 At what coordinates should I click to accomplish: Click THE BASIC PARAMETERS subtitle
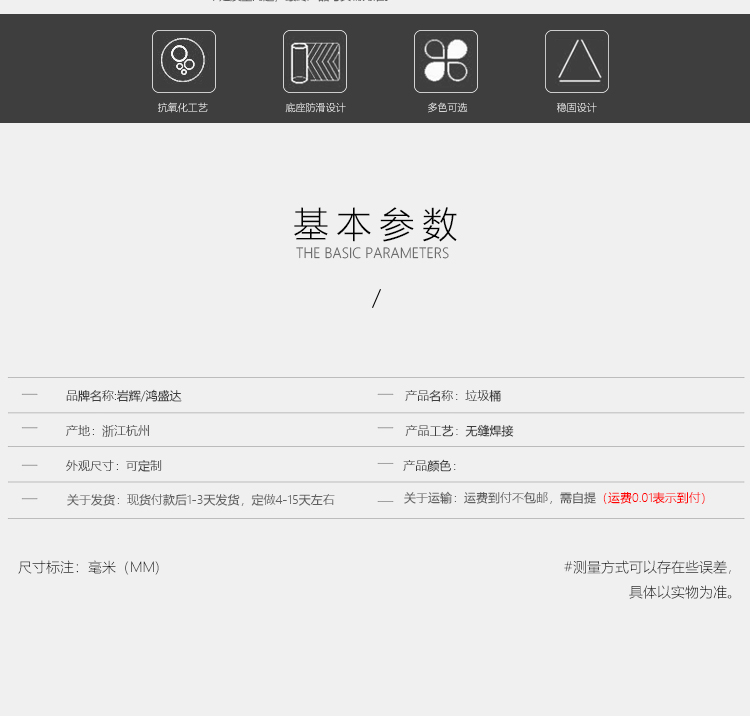(372, 254)
